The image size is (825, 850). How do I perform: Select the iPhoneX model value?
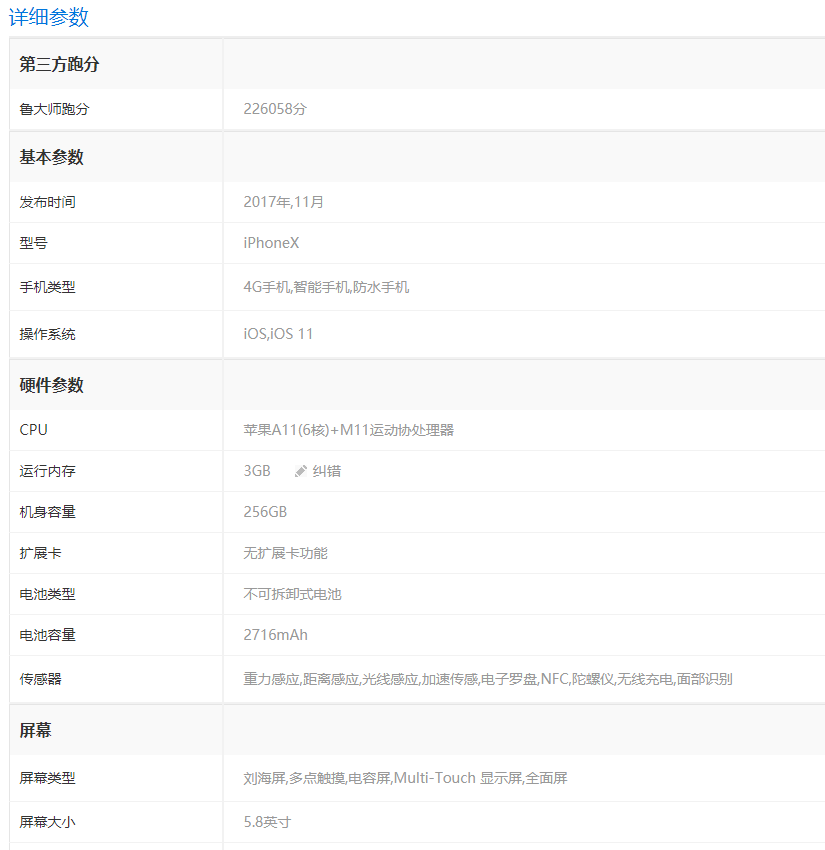(x=271, y=243)
